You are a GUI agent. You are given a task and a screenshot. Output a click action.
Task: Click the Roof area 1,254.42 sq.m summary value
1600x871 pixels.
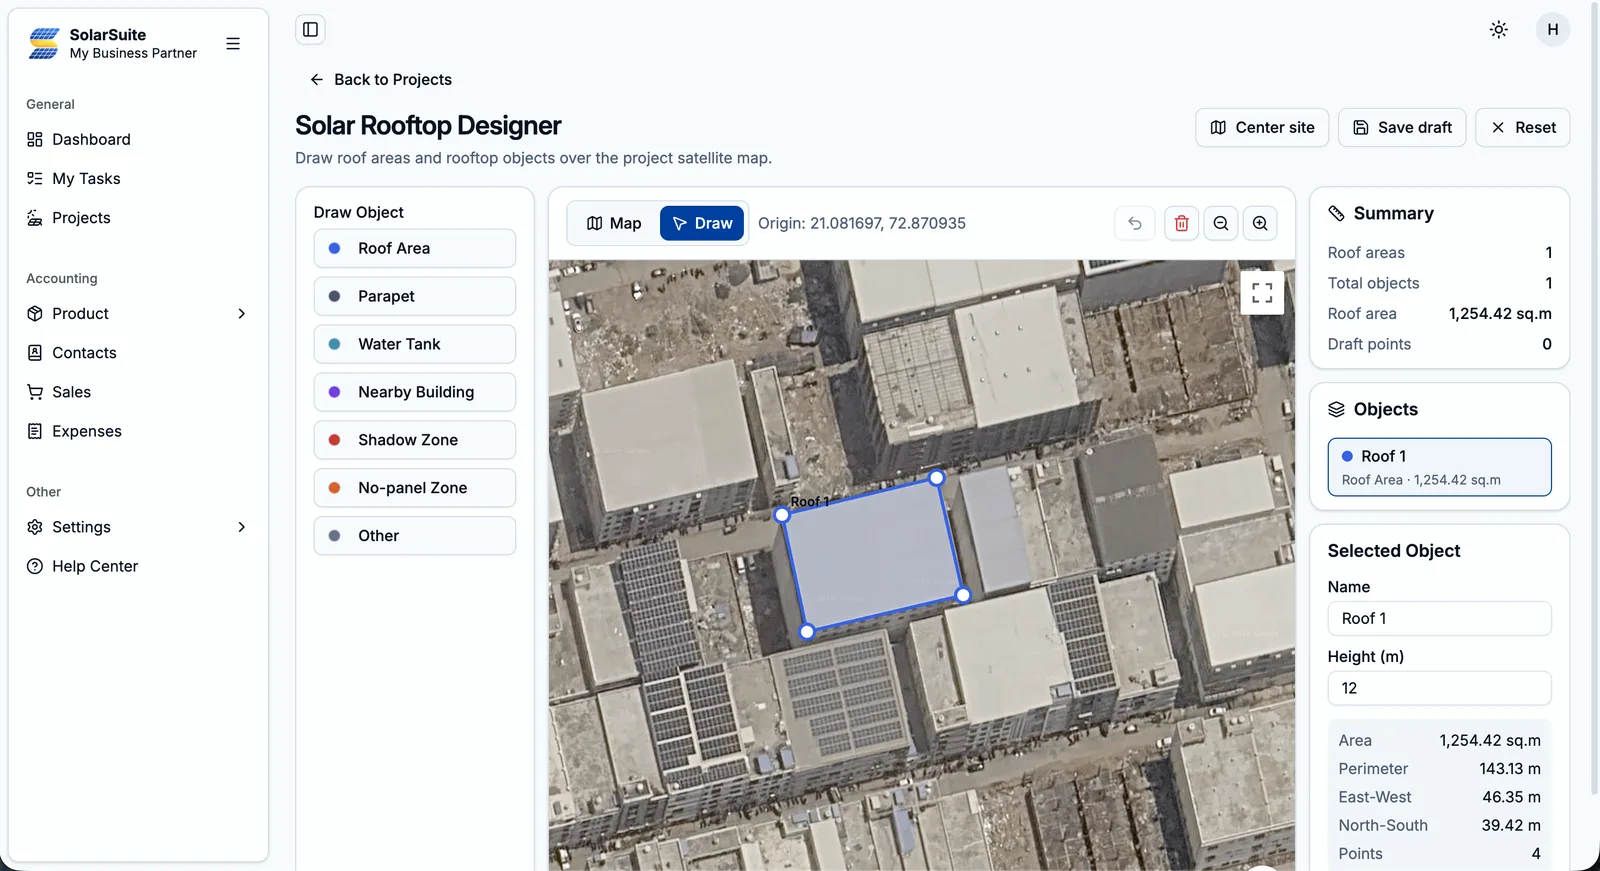pyautogui.click(x=1500, y=314)
